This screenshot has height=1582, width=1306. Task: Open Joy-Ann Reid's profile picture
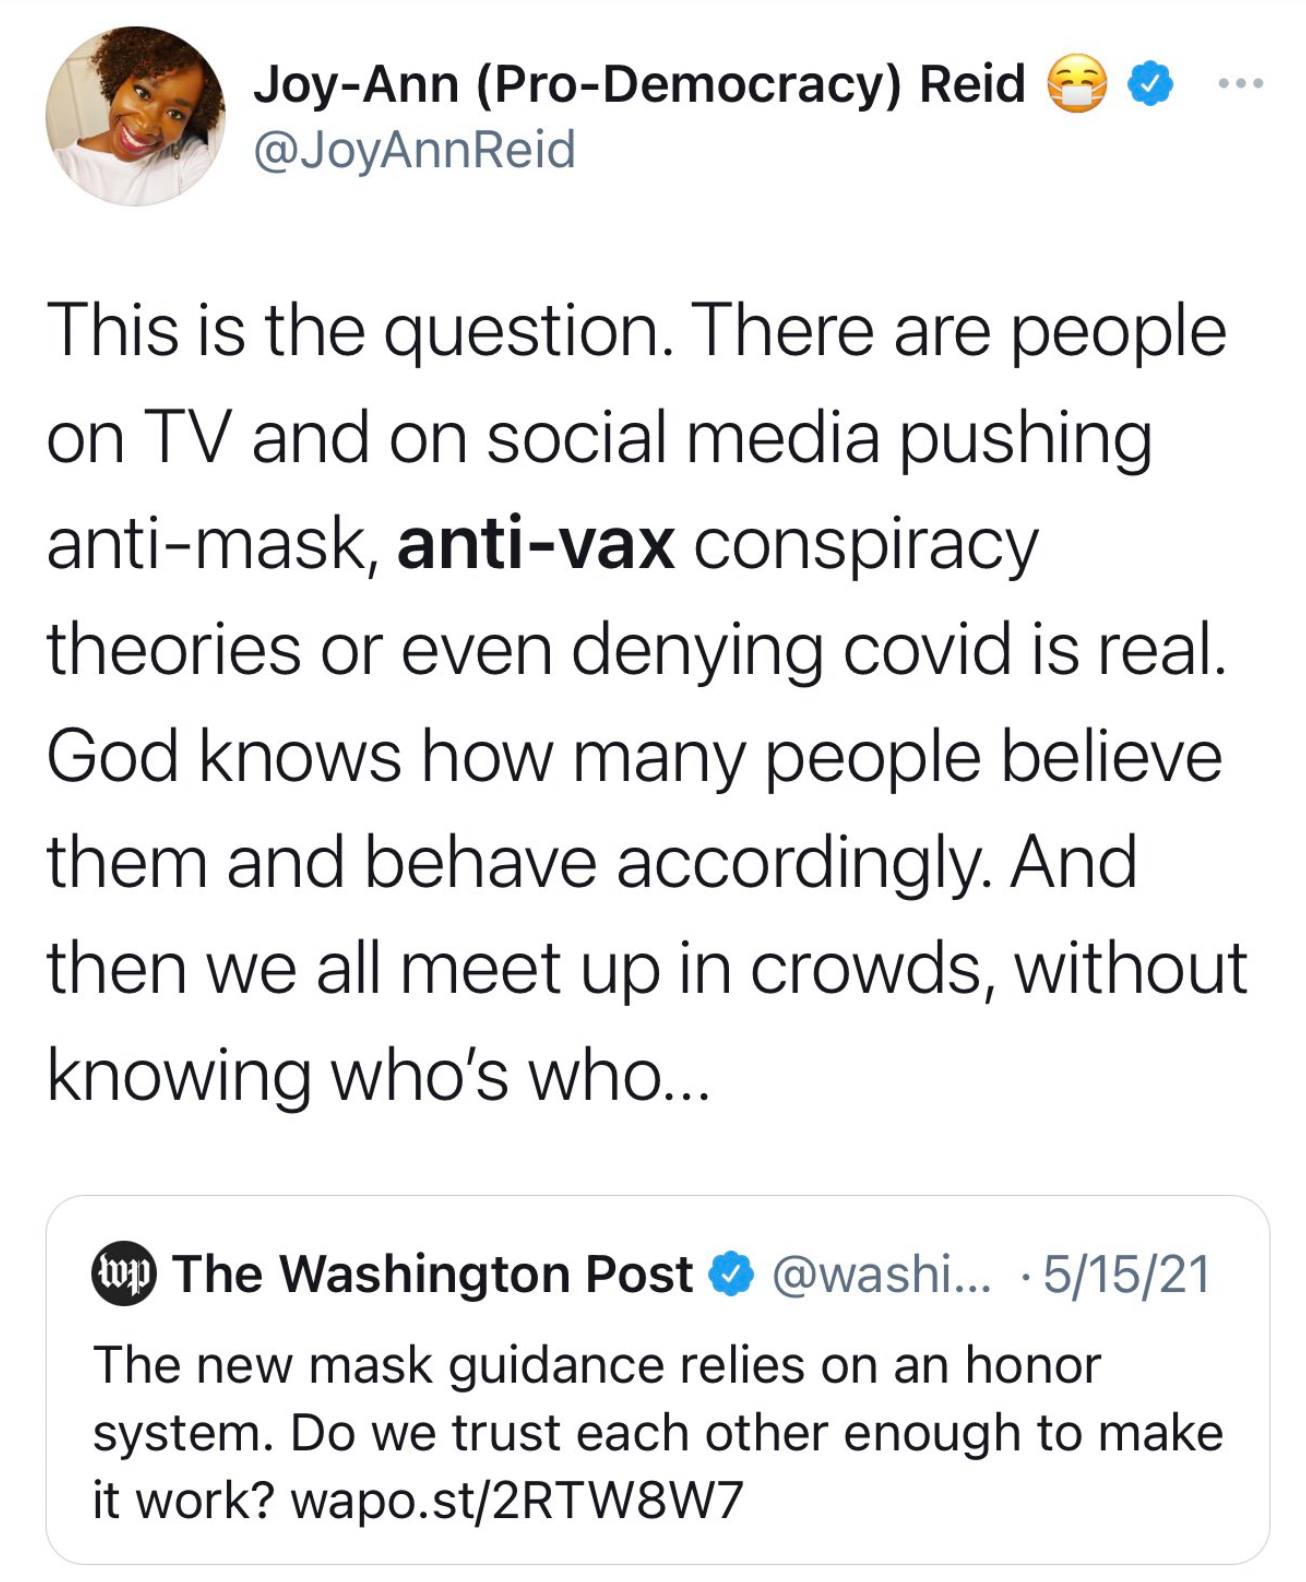(135, 117)
